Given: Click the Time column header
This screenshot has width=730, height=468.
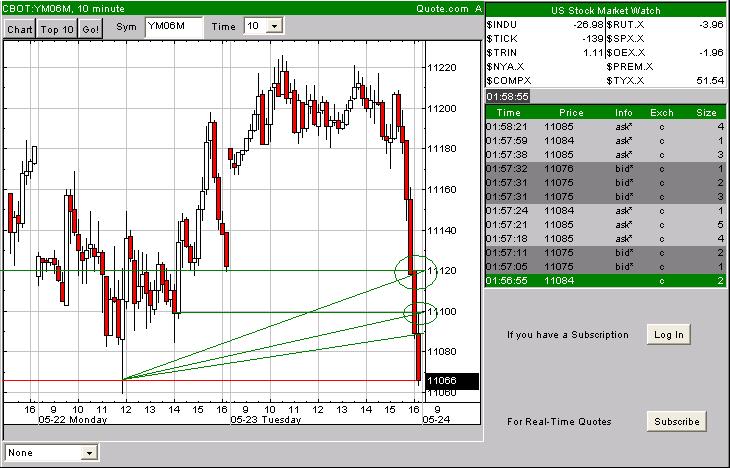Looking at the screenshot, I should [x=508, y=113].
